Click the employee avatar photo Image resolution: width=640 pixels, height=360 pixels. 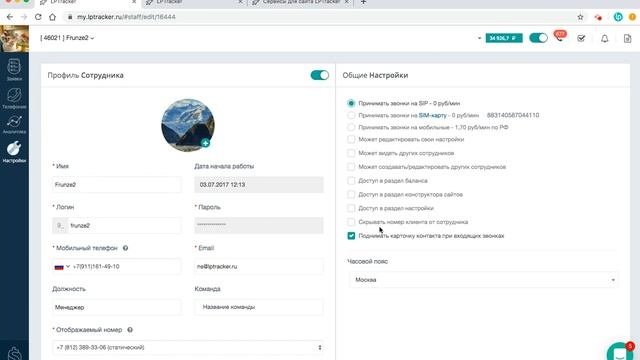(188, 125)
